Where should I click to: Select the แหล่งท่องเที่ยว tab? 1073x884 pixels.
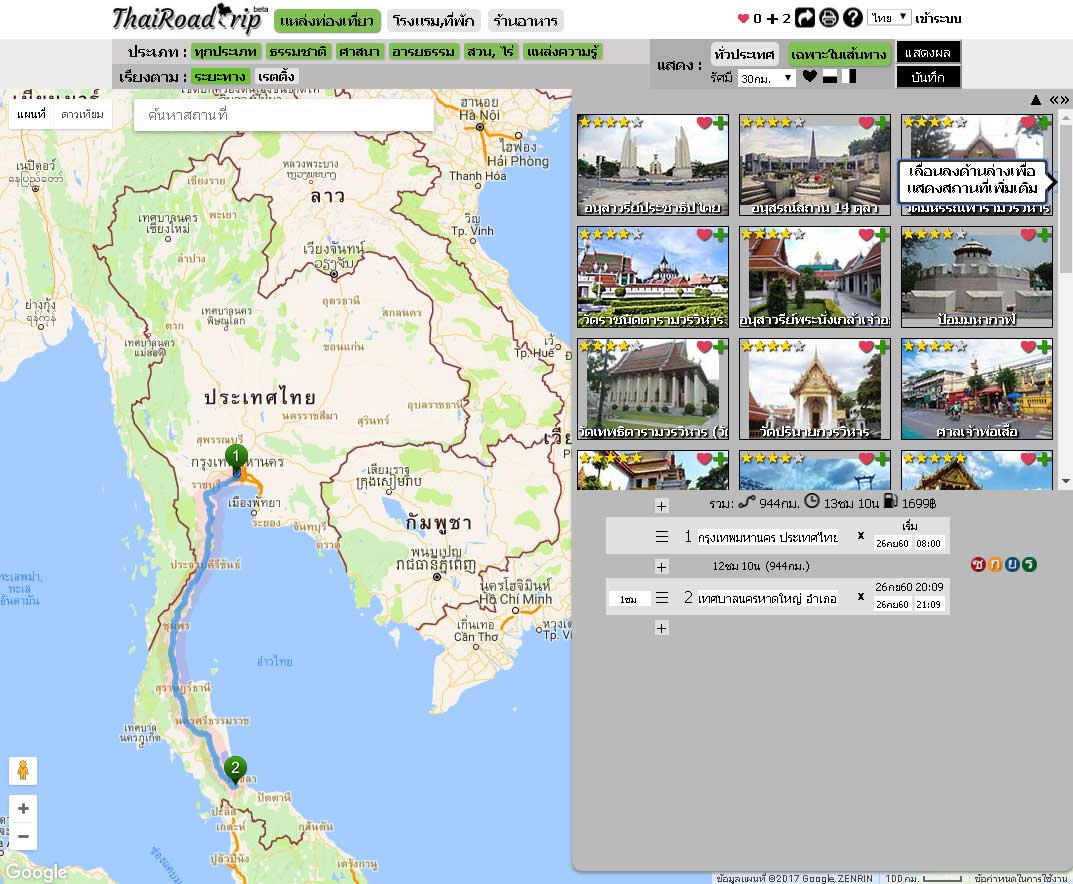327,21
